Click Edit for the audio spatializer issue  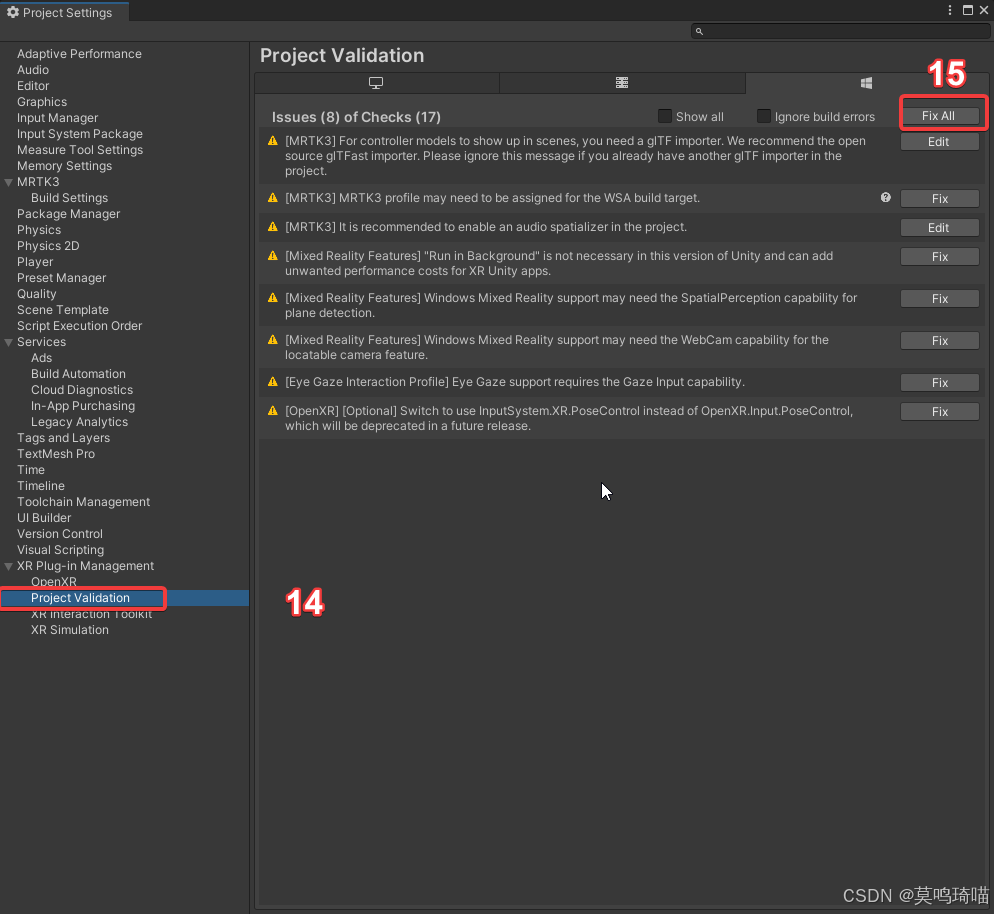point(939,228)
